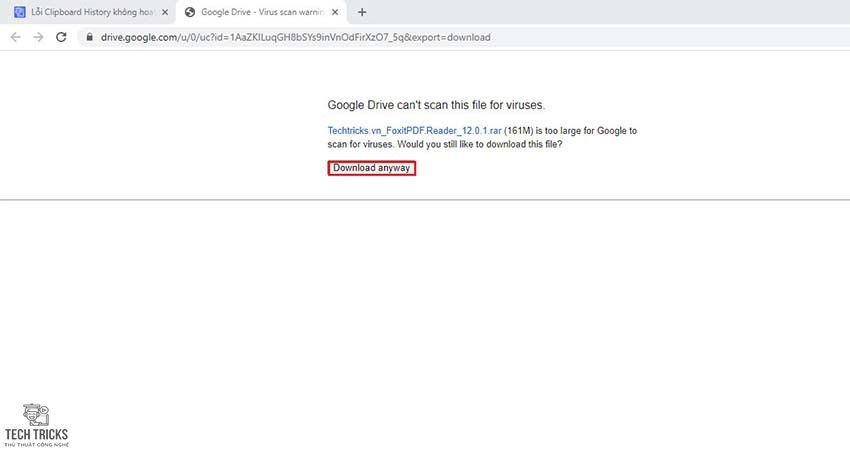The height and width of the screenshot is (450, 850).
Task: Go forward to next page
Action: 38,37
